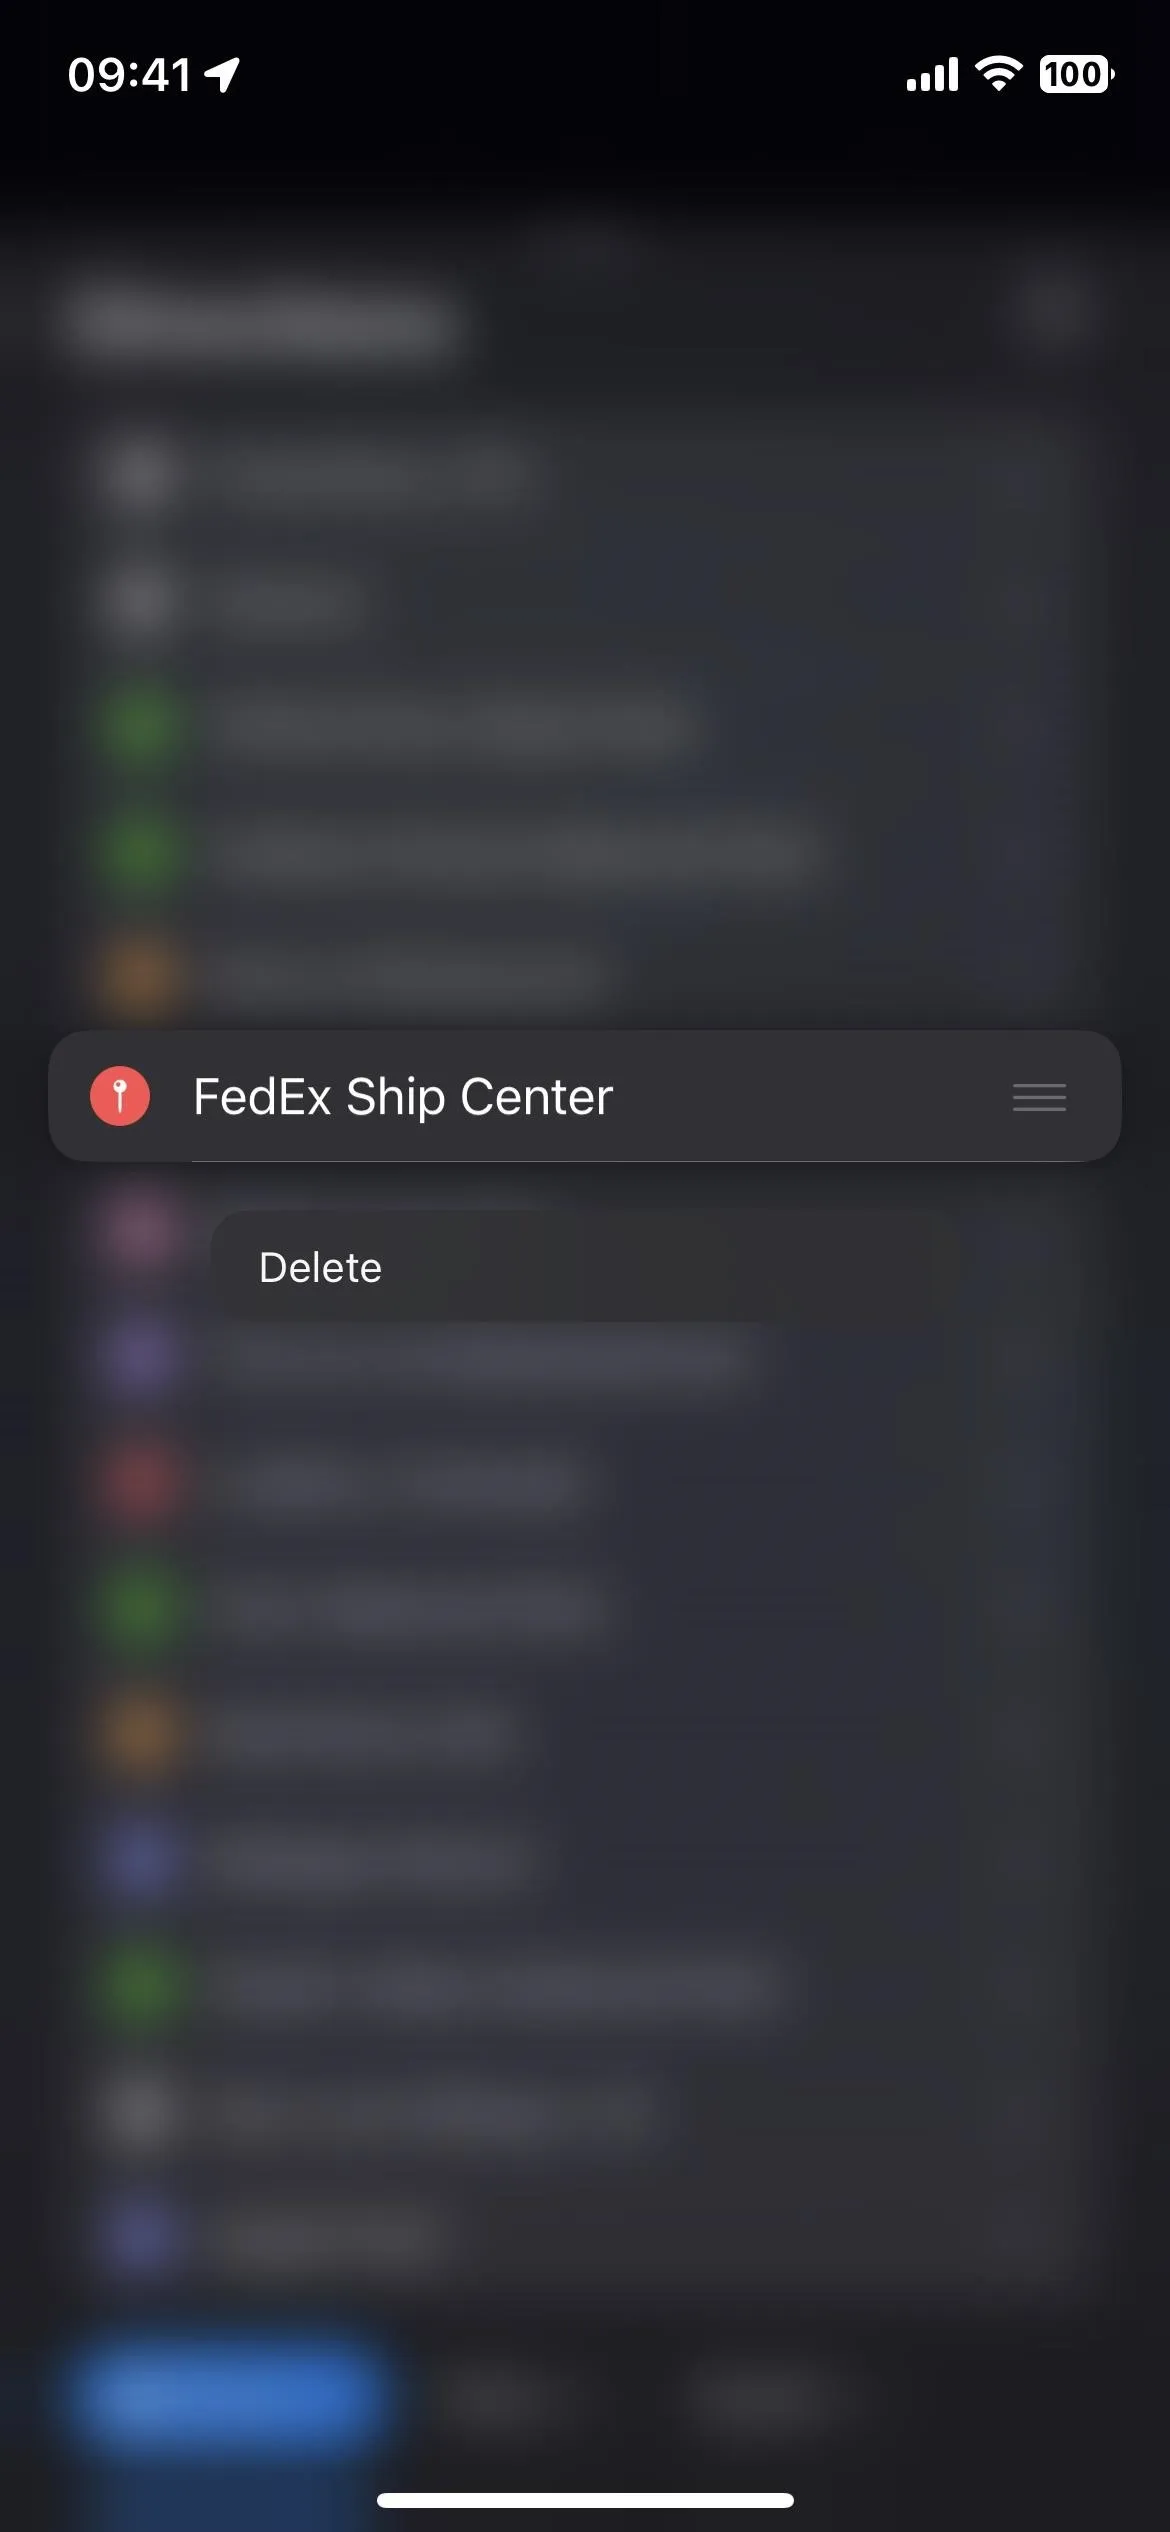The image size is (1170, 2532).
Task: Tap the topmost blurred gray list icon
Action: click(x=142, y=472)
